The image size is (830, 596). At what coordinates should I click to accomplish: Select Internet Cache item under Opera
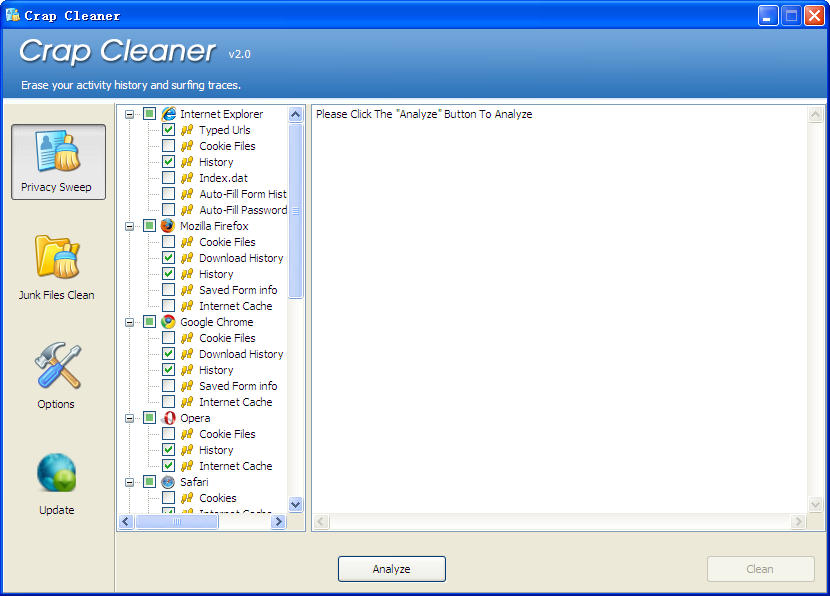tap(235, 466)
